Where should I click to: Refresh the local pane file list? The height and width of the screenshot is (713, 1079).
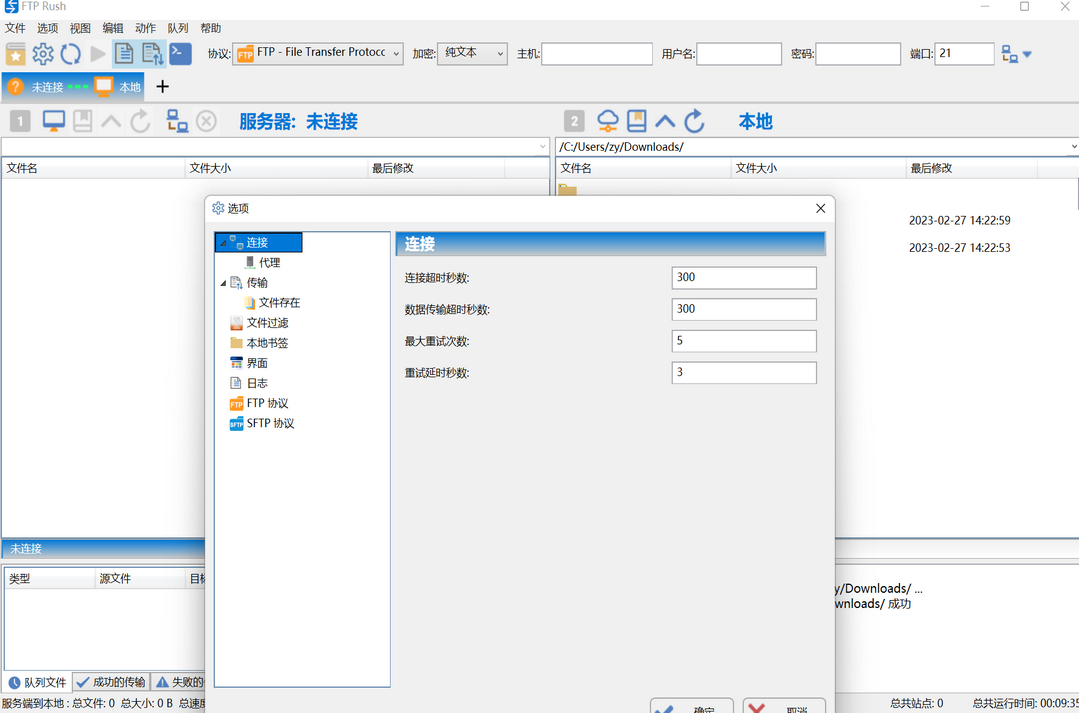pyautogui.click(x=695, y=121)
